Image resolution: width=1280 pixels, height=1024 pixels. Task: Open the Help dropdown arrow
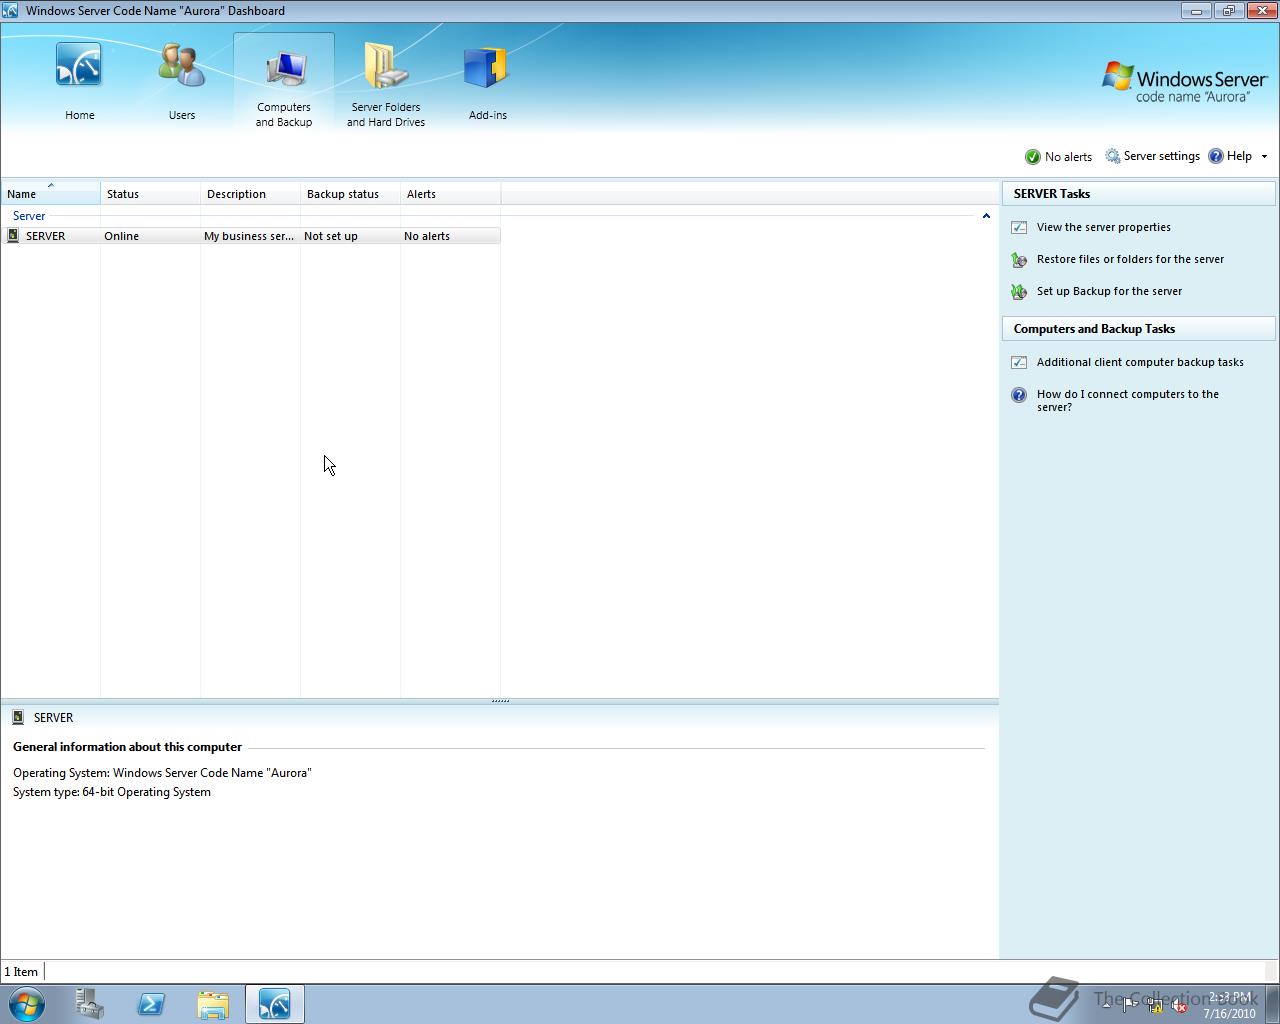(1264, 157)
